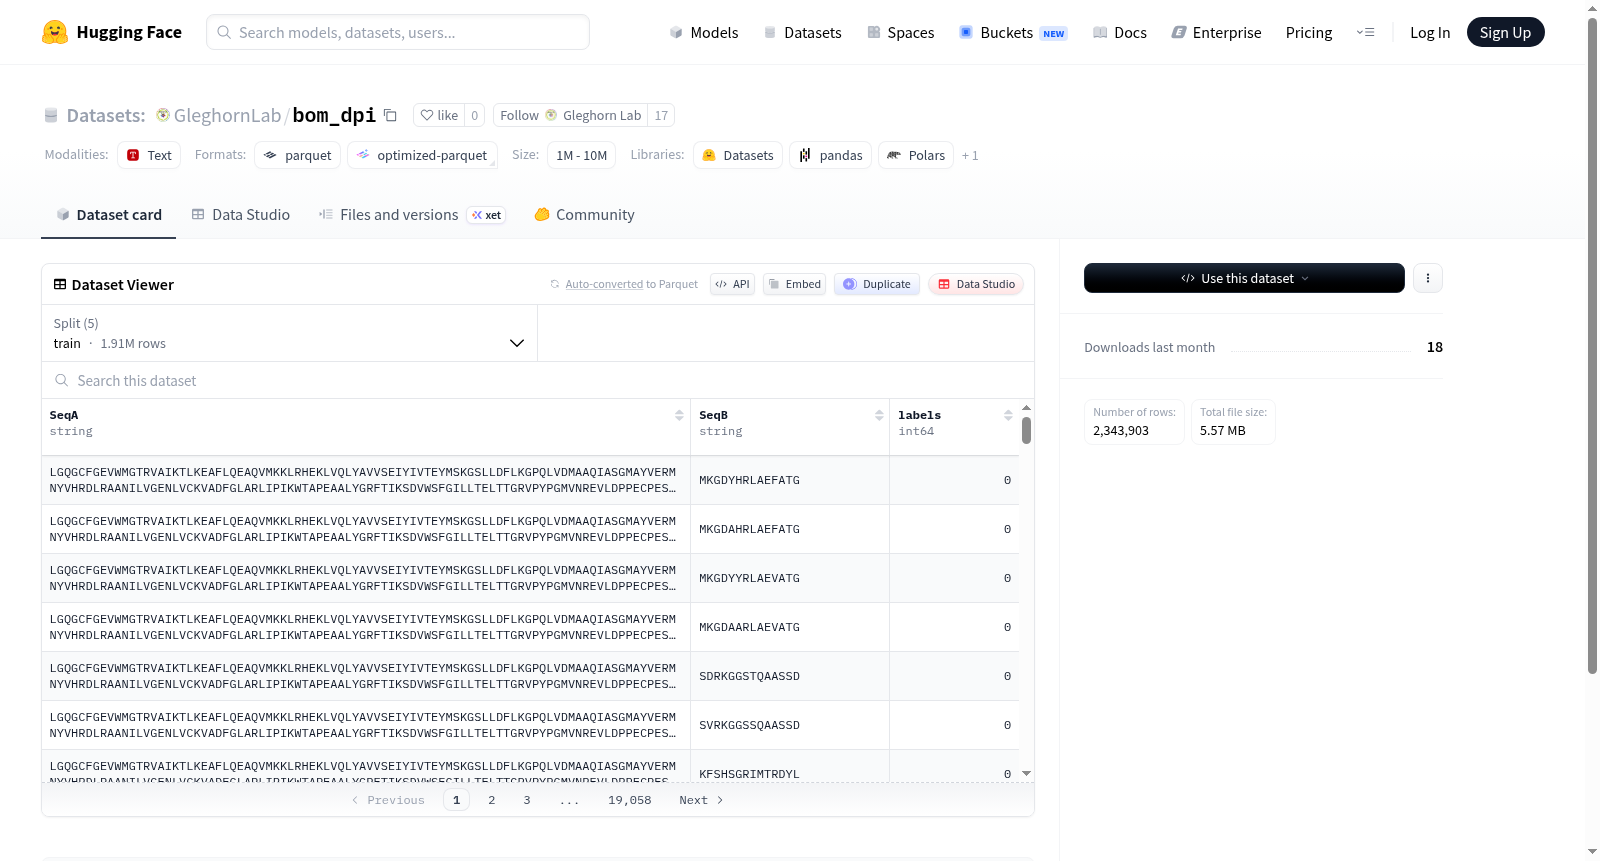Open the Docs page

[x=1120, y=32]
